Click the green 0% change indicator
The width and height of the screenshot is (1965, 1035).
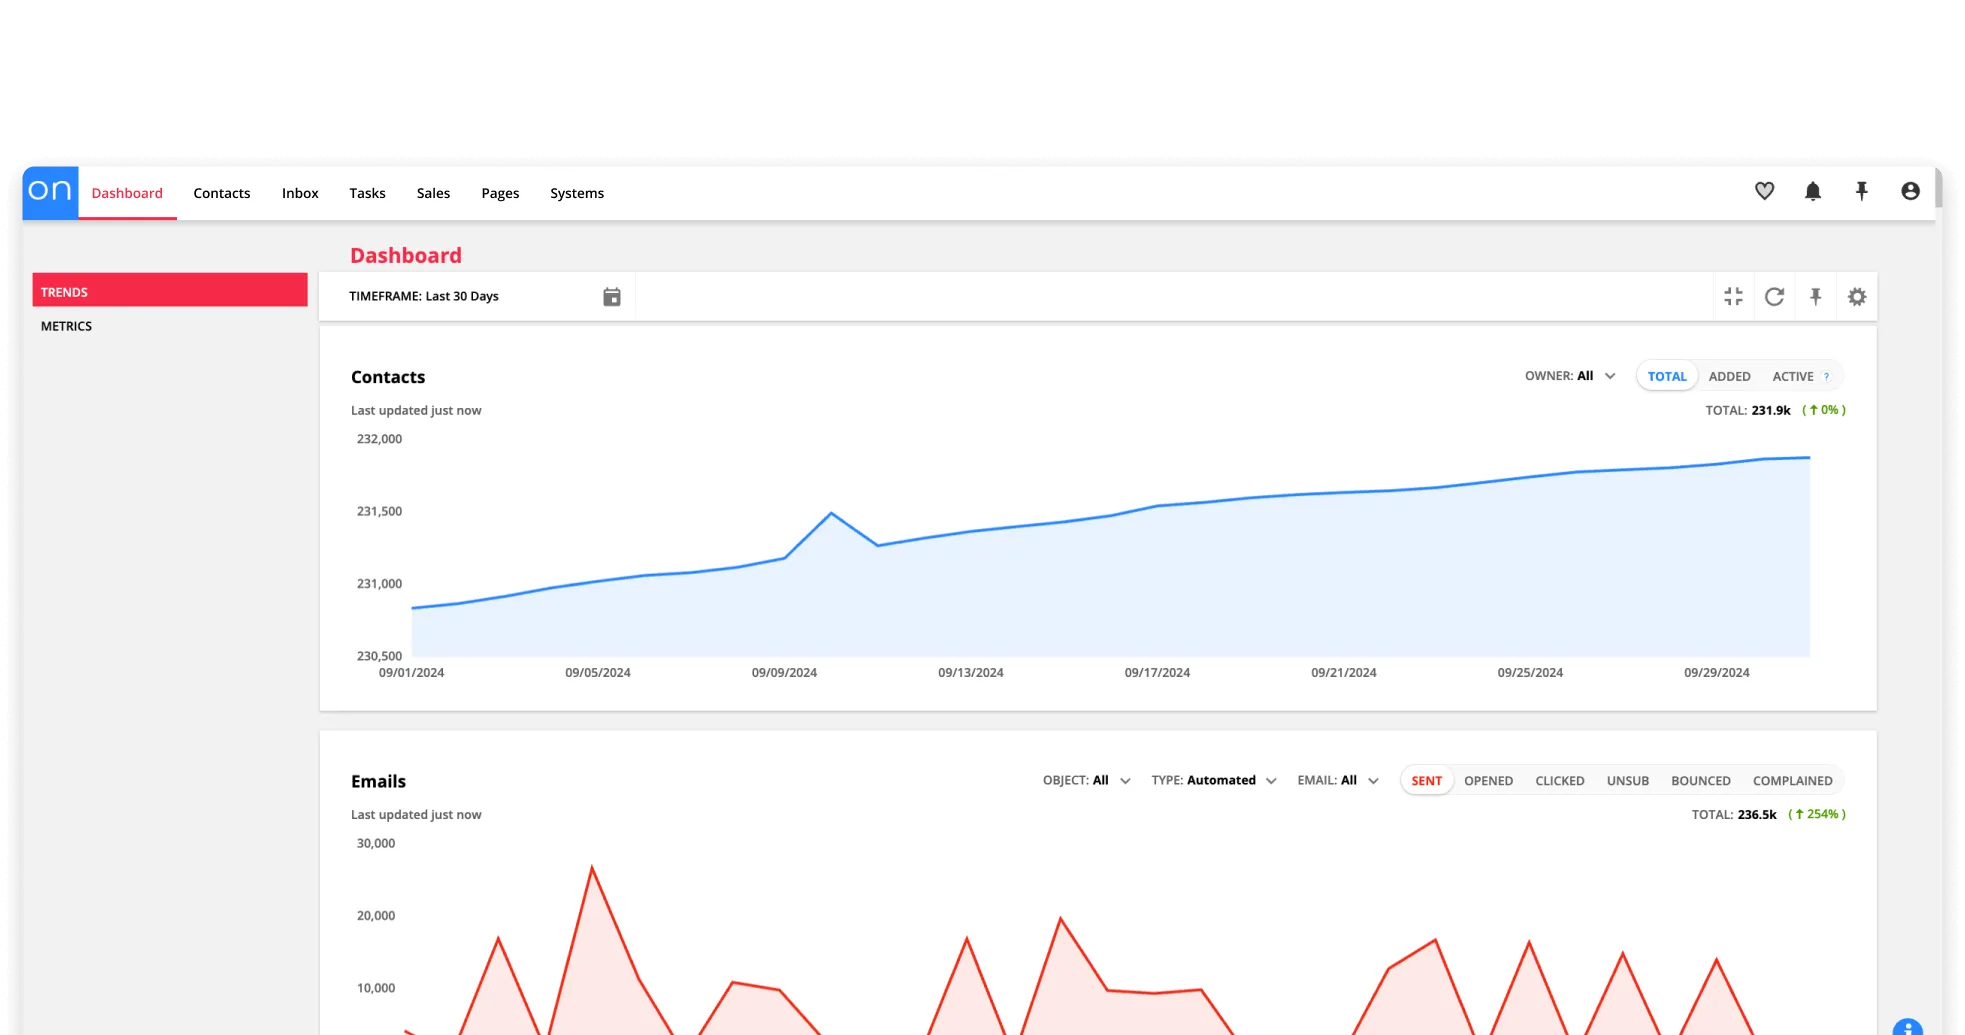[1824, 410]
